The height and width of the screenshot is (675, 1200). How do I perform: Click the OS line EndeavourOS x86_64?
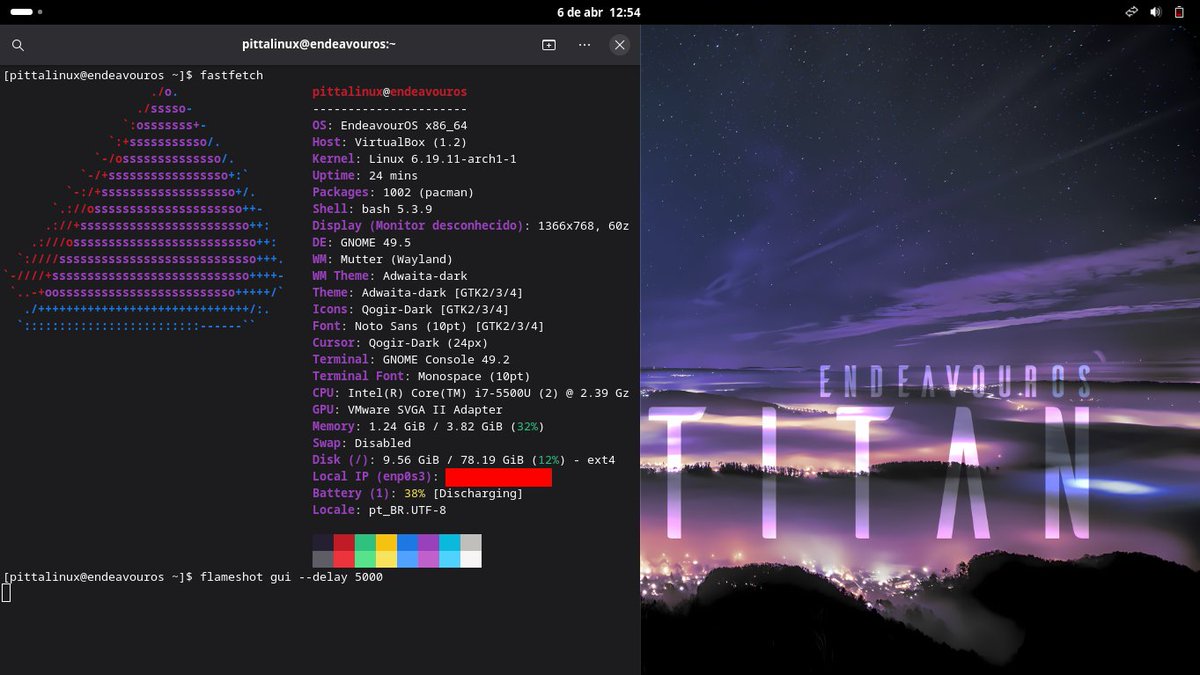(390, 125)
